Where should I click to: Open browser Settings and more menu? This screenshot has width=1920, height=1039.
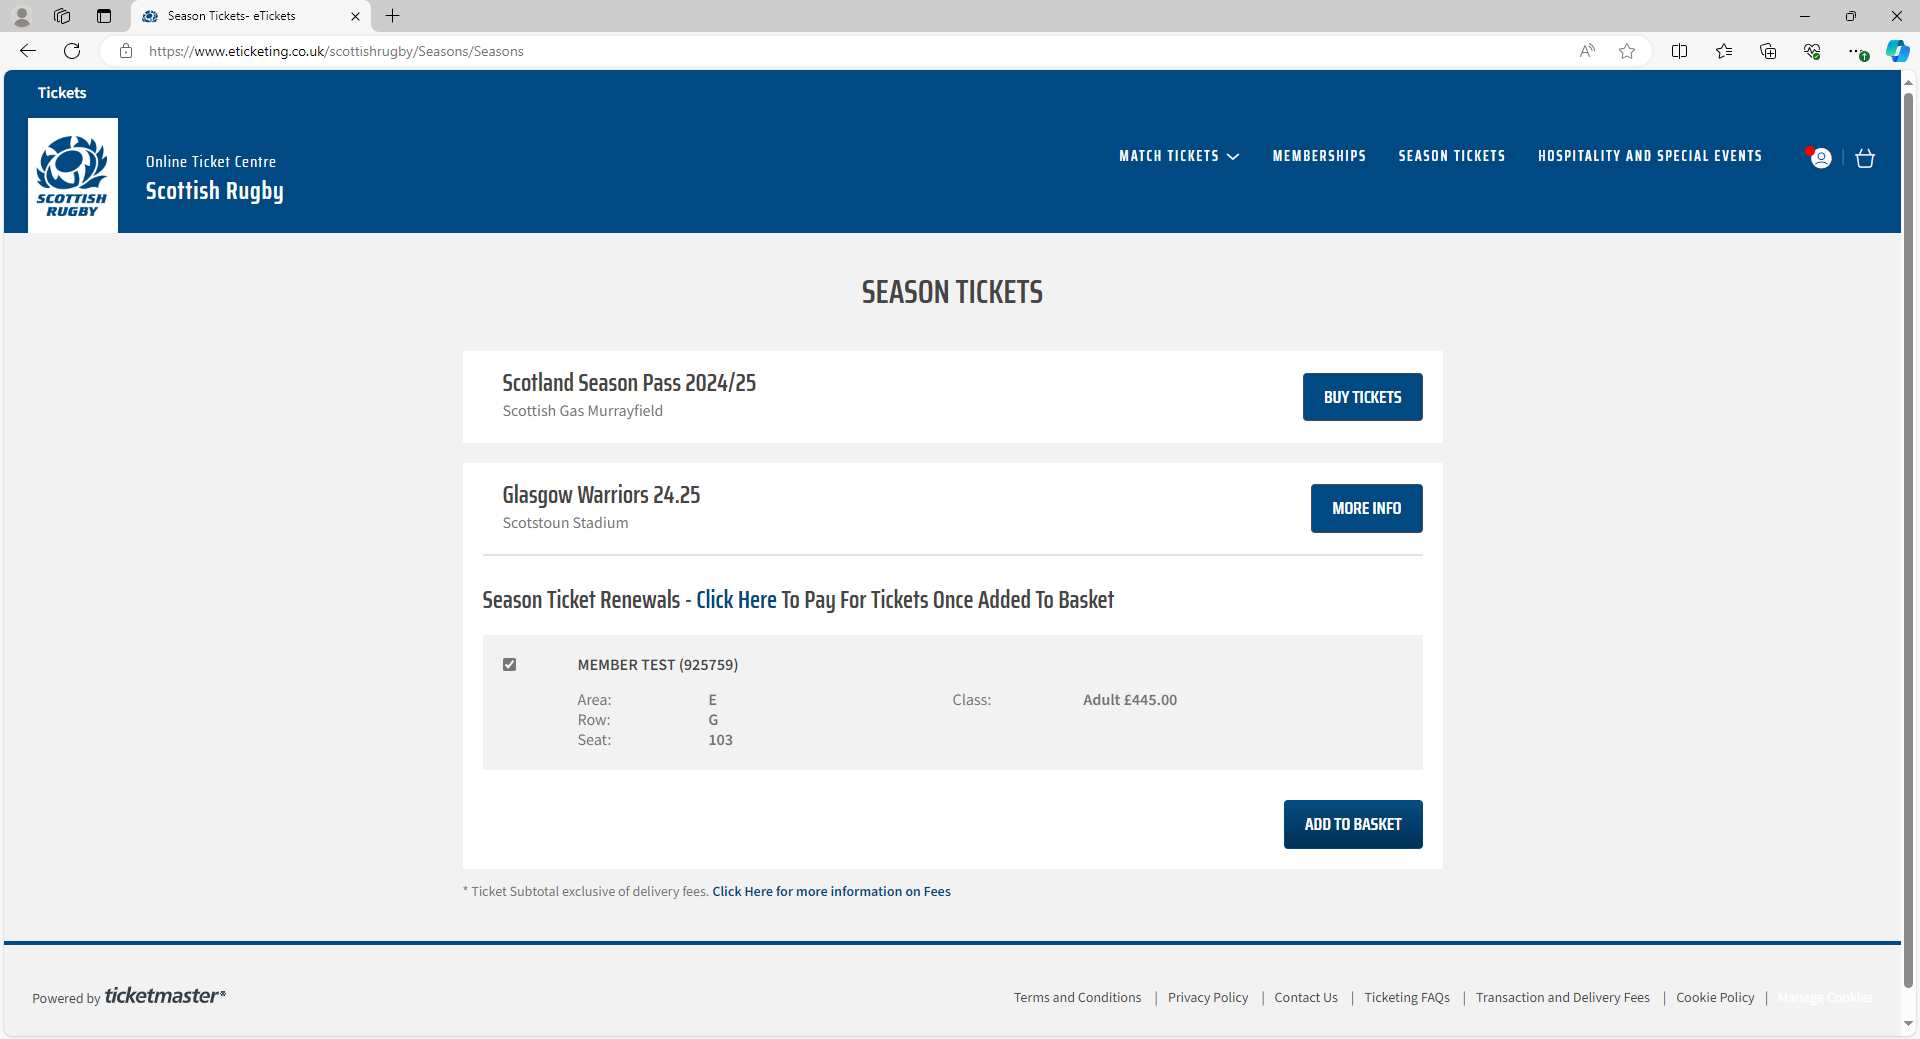[x=1856, y=51]
